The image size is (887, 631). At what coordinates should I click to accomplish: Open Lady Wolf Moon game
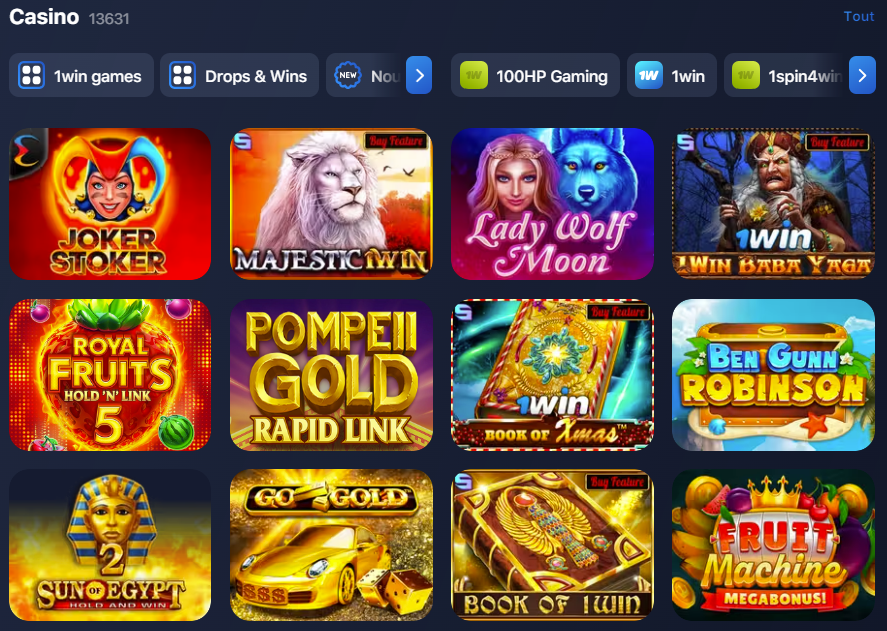click(552, 204)
